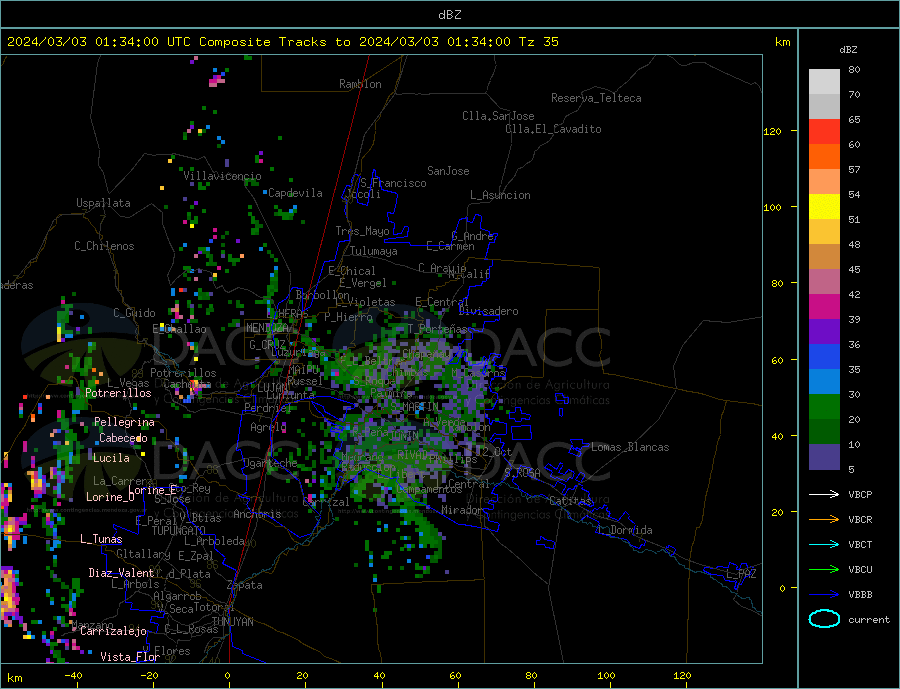Click the white VBCP arrow in legend
This screenshot has height=689, width=900.
point(825,494)
